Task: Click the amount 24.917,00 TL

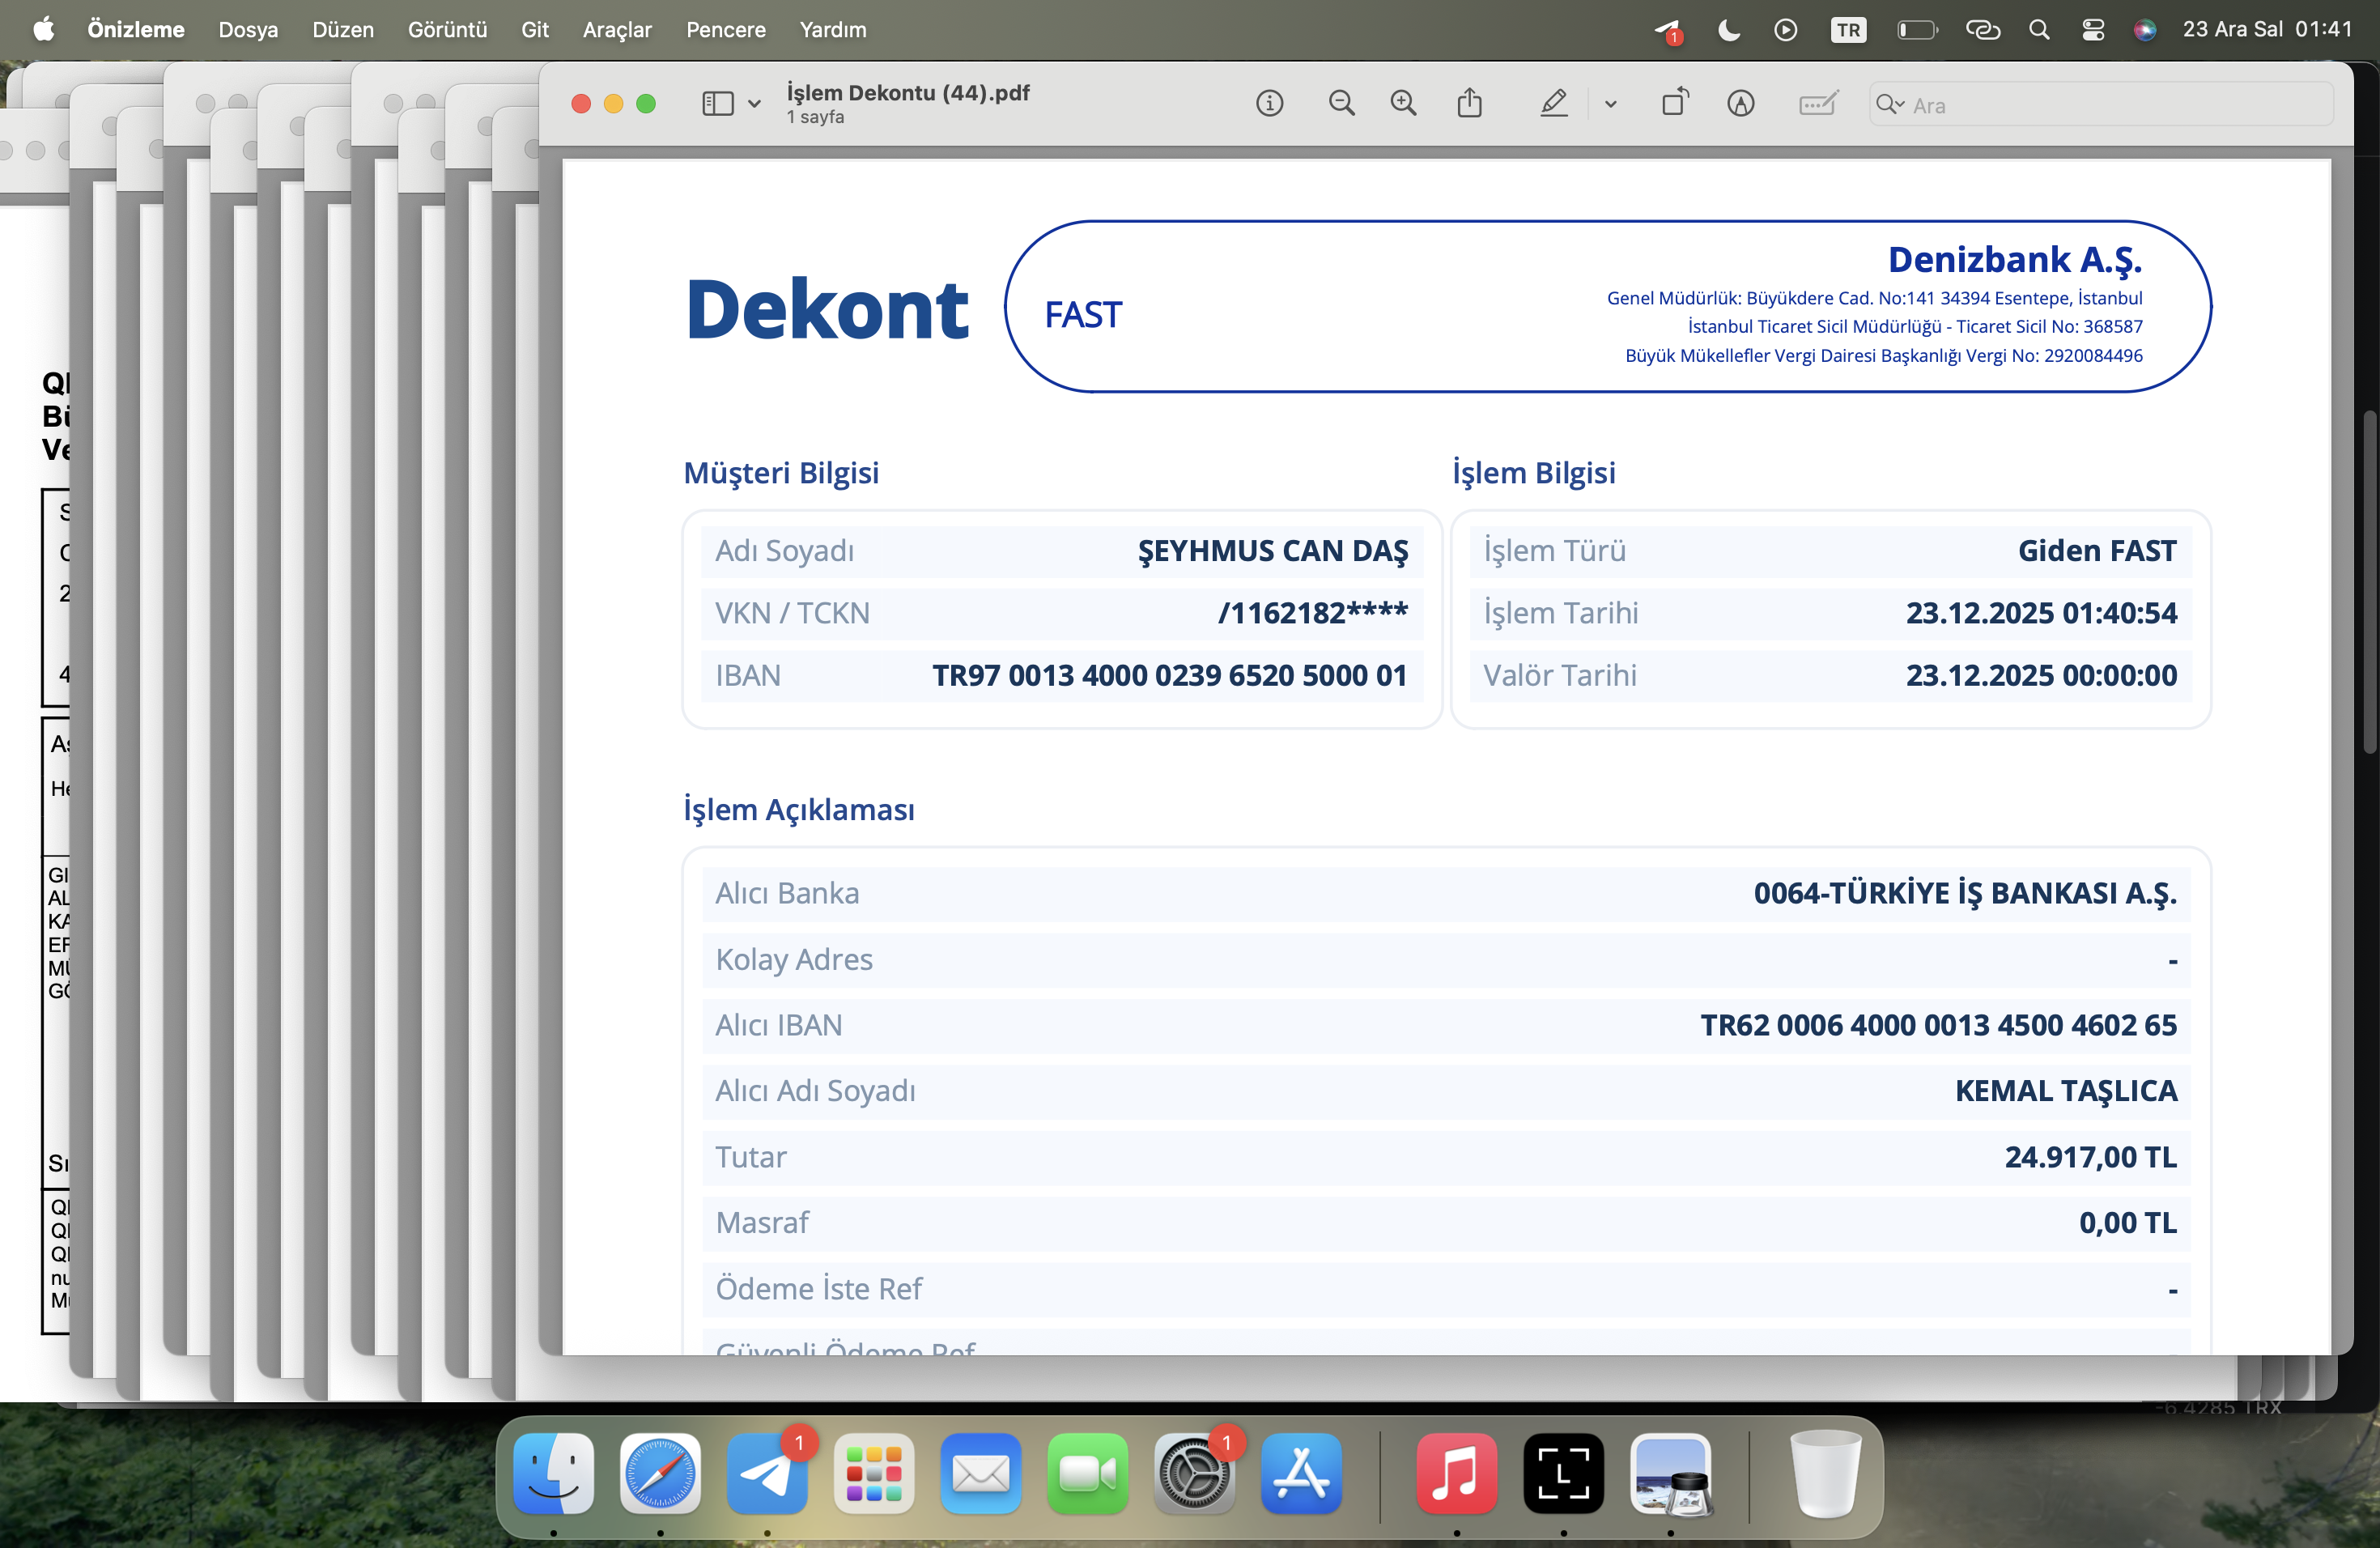Action: pyautogui.click(x=2090, y=1158)
